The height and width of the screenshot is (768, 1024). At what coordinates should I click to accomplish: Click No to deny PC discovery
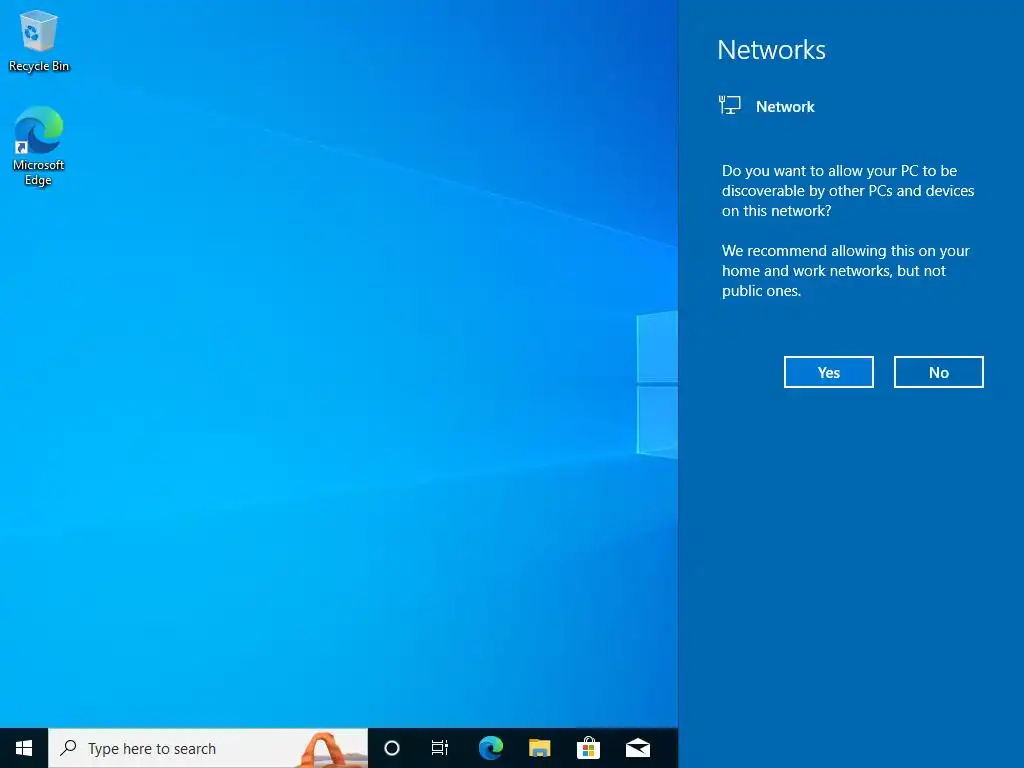coord(938,372)
